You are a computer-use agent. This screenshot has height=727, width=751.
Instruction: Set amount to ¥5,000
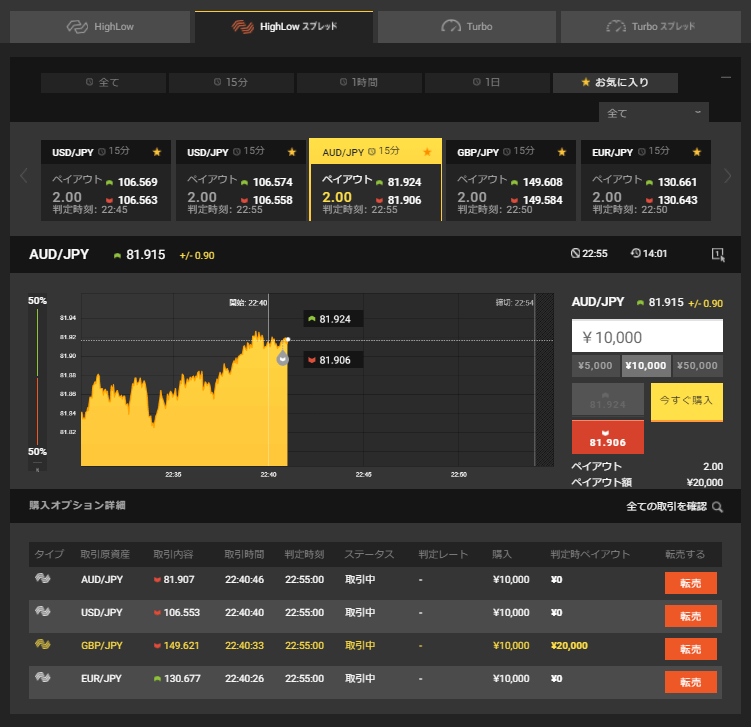pyautogui.click(x=595, y=366)
